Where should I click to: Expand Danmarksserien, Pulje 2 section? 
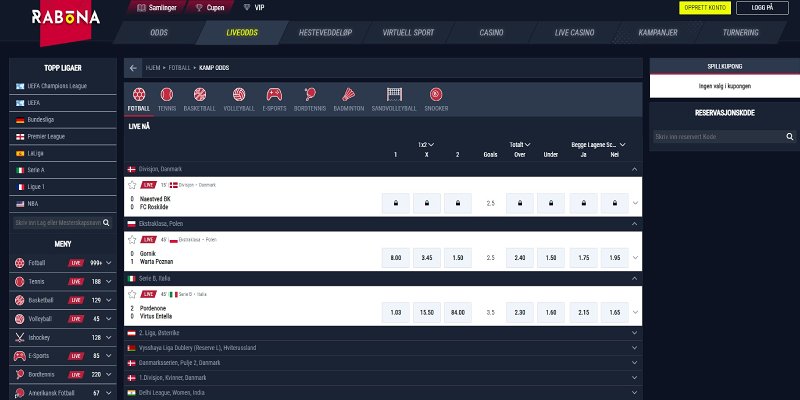pyautogui.click(x=634, y=363)
